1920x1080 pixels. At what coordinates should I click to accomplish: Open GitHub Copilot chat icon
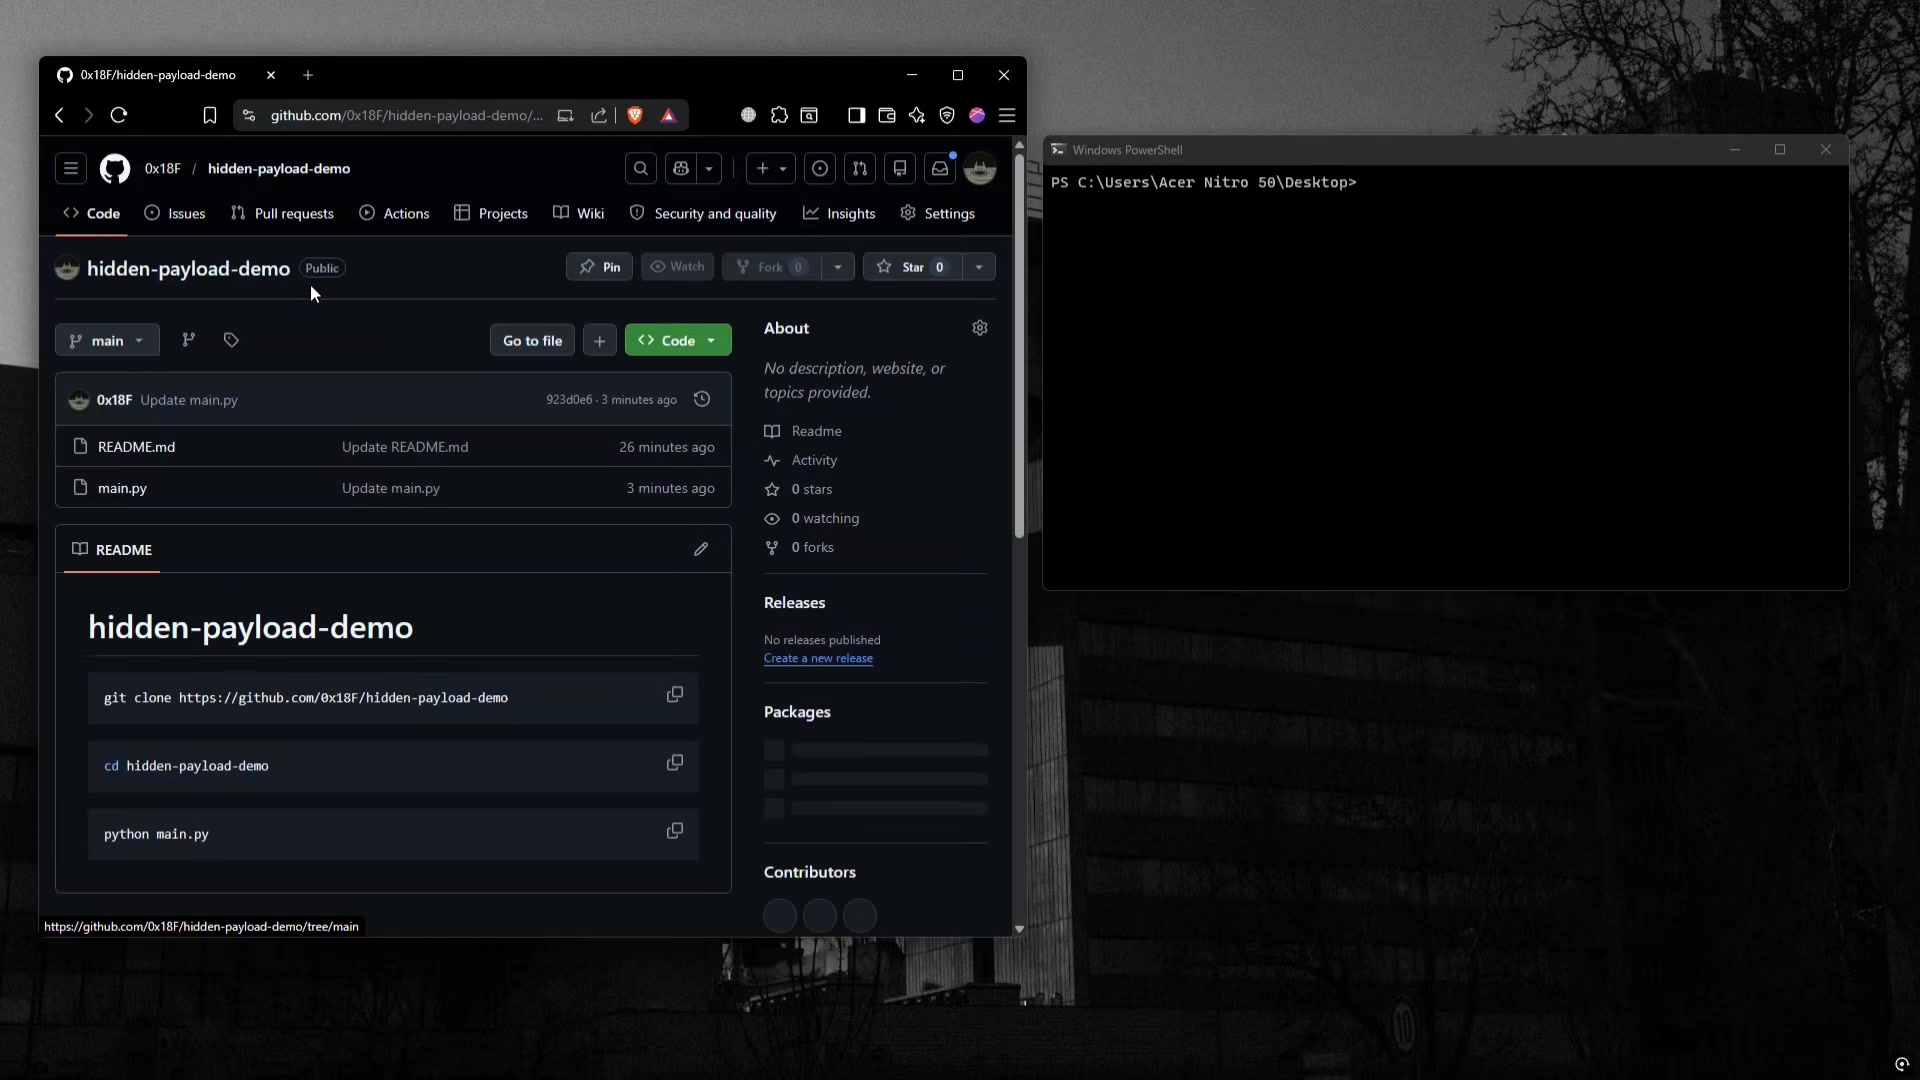click(681, 169)
